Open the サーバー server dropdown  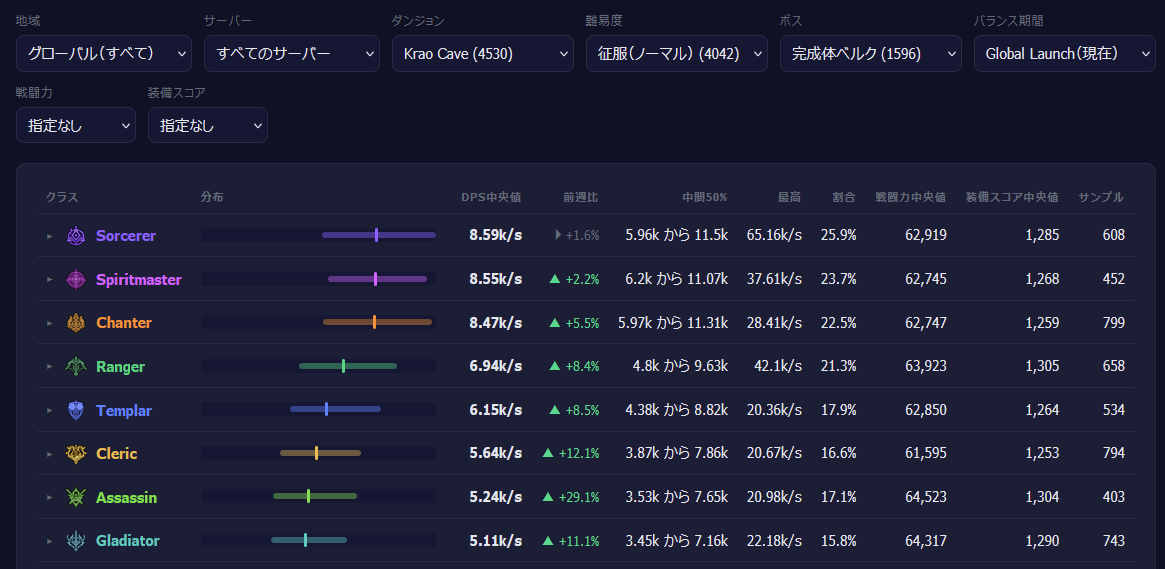click(292, 53)
